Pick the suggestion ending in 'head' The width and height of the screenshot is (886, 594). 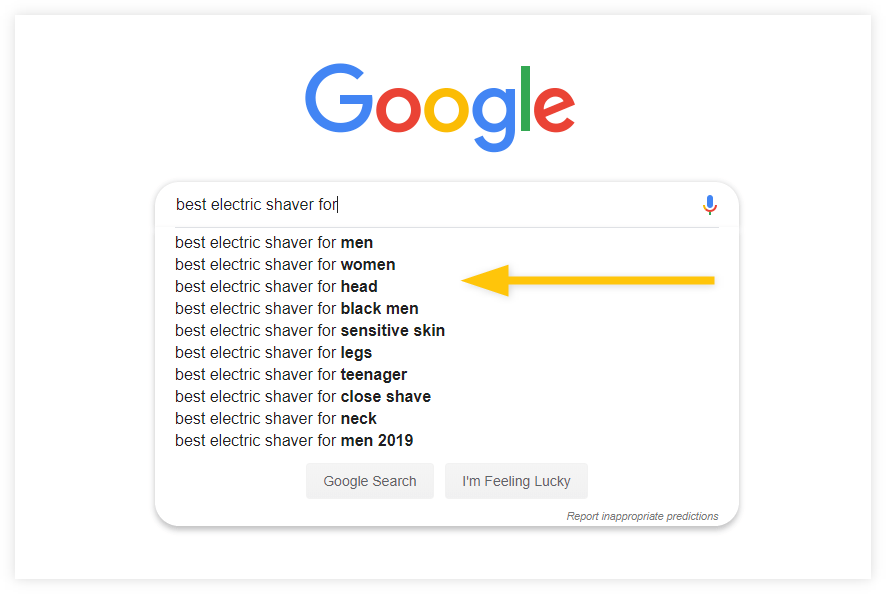(x=276, y=286)
